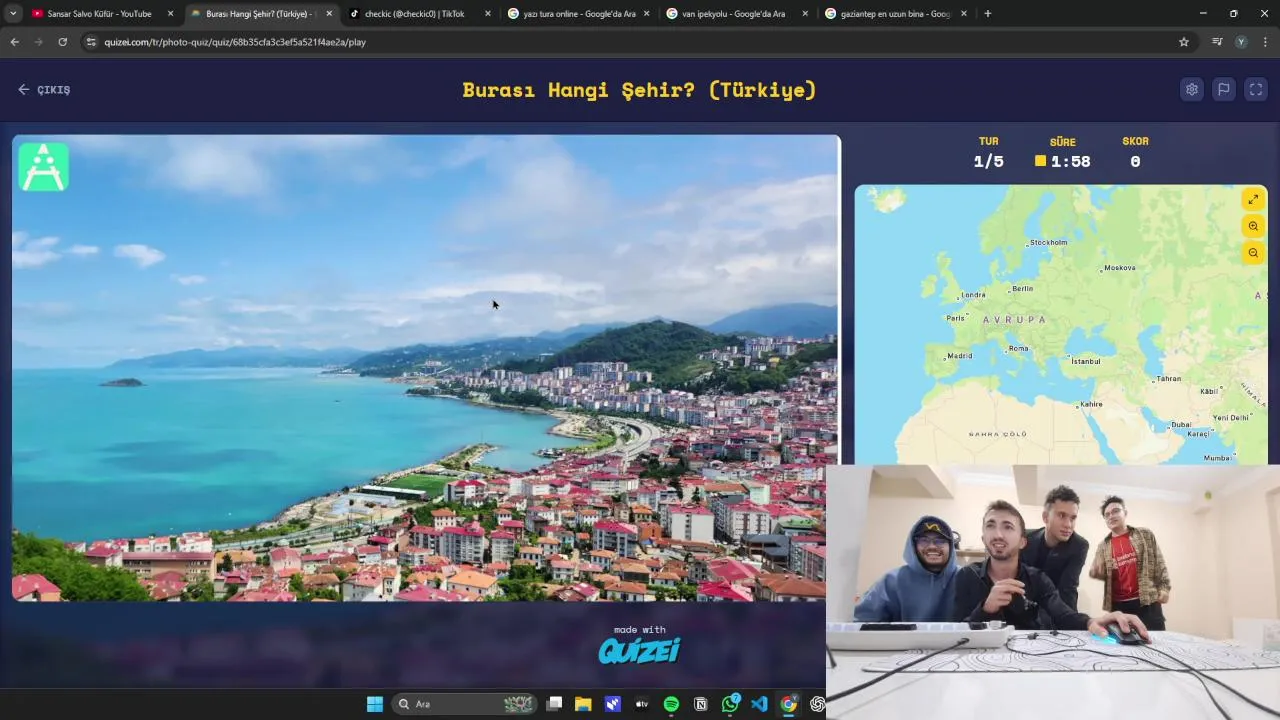Open the media controls icon in toolbar
Screen dimensions: 1280x720
pos(1217,42)
